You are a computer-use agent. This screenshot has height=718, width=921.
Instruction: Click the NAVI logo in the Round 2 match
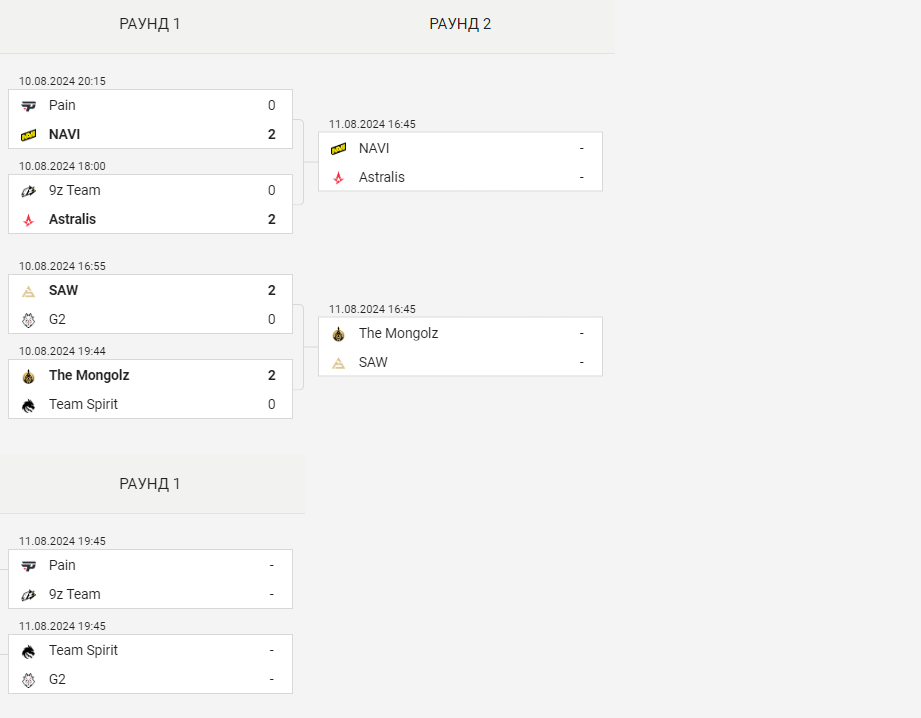(x=338, y=149)
